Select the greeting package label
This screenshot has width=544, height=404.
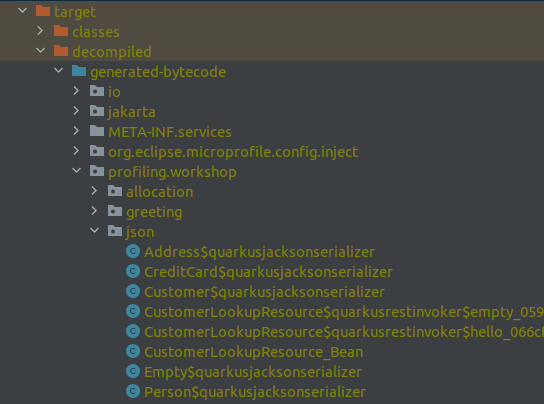tap(154, 212)
